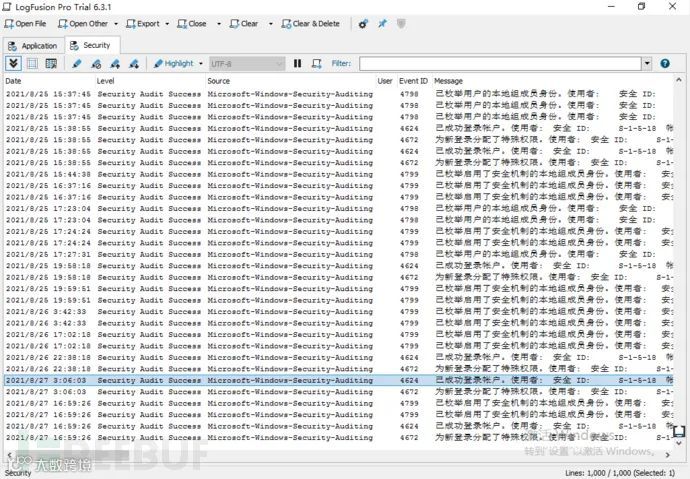
Task: Select the 2021/8/25 15:44:38 log row
Action: [338, 174]
